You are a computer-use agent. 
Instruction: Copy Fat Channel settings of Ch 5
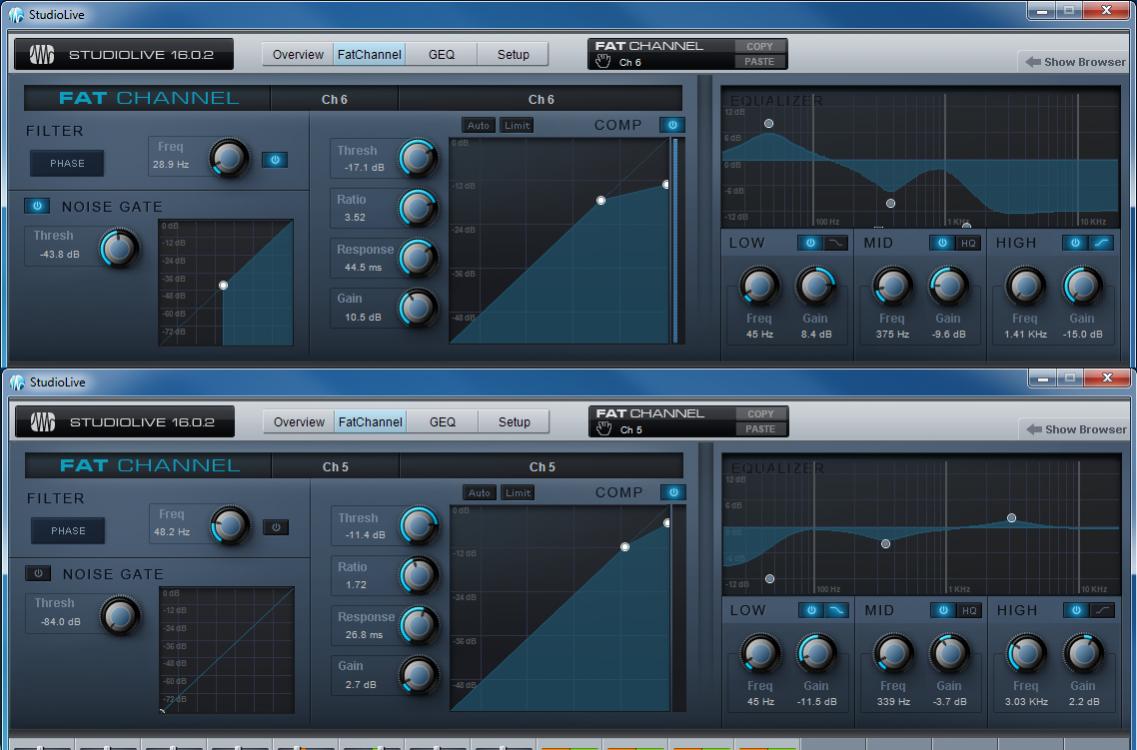tap(760, 414)
